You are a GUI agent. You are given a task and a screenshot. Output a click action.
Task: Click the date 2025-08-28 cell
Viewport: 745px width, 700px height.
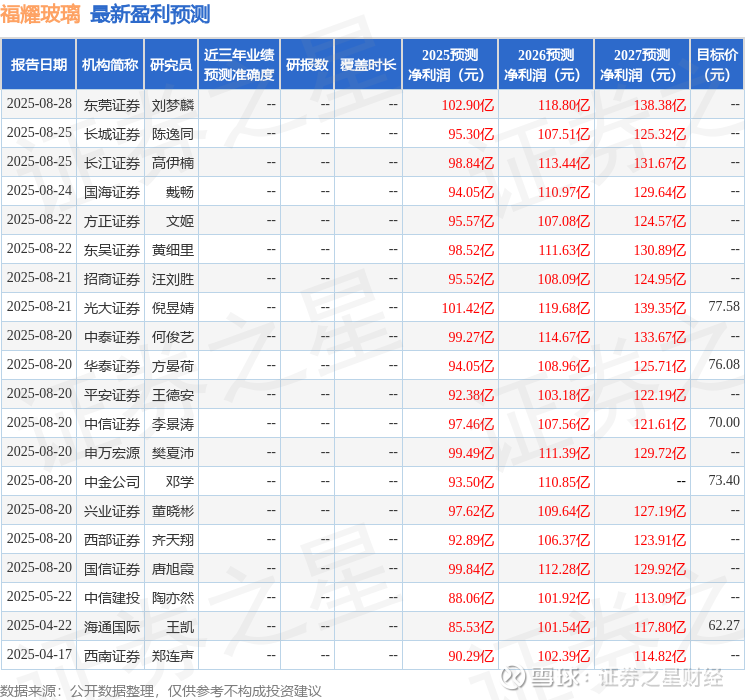(39, 104)
